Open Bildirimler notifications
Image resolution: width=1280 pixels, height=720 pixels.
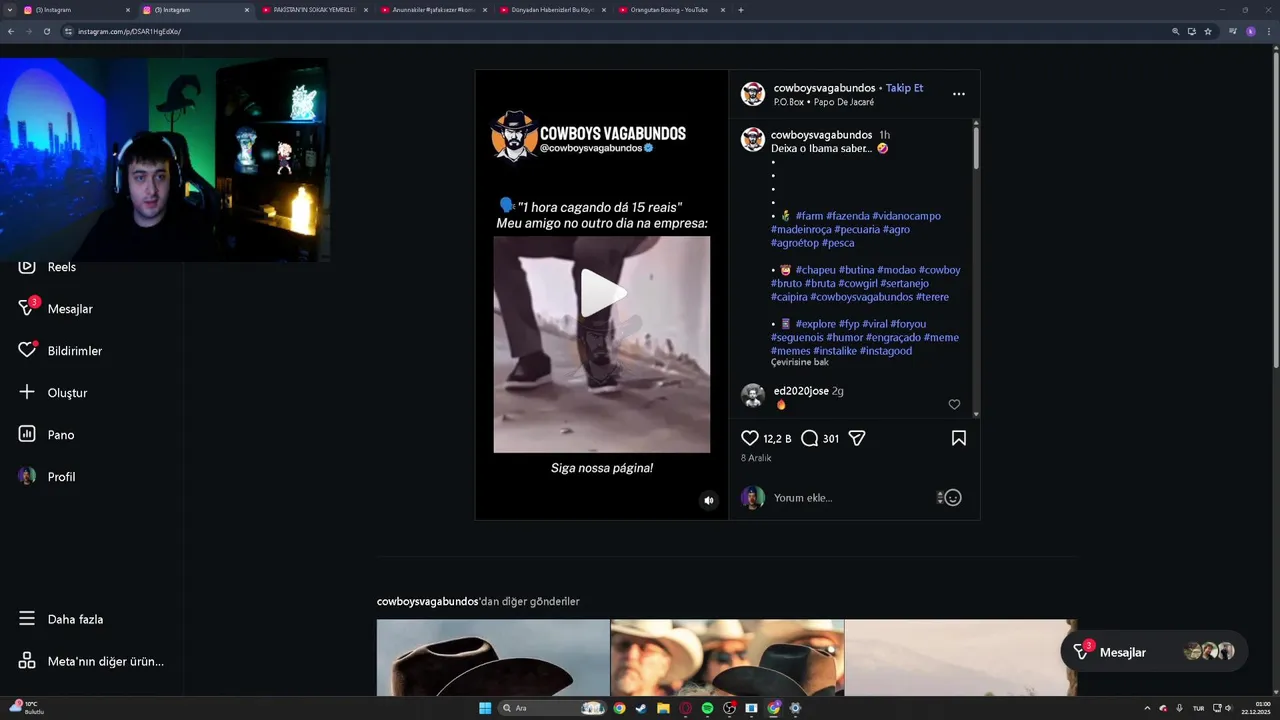pyautogui.click(x=60, y=351)
